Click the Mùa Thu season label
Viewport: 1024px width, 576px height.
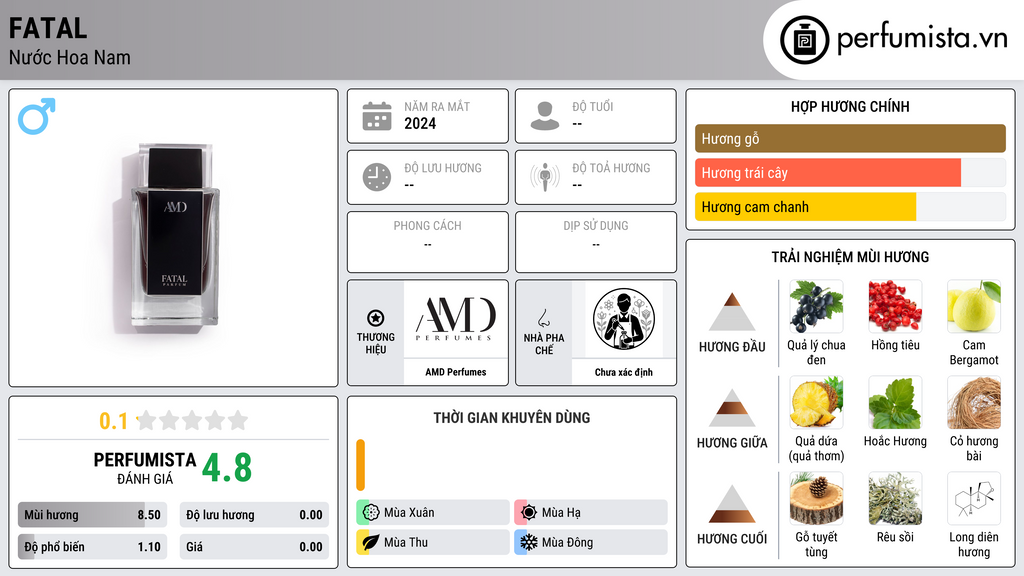point(406,542)
